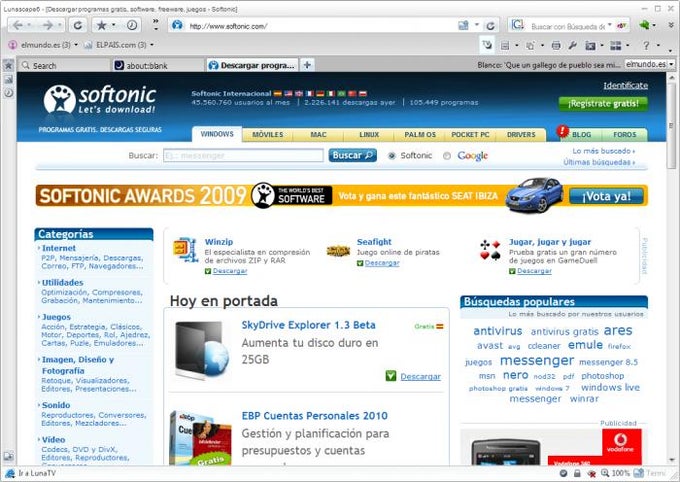Reload page using the toolbar refresh icon

pos(78,25)
